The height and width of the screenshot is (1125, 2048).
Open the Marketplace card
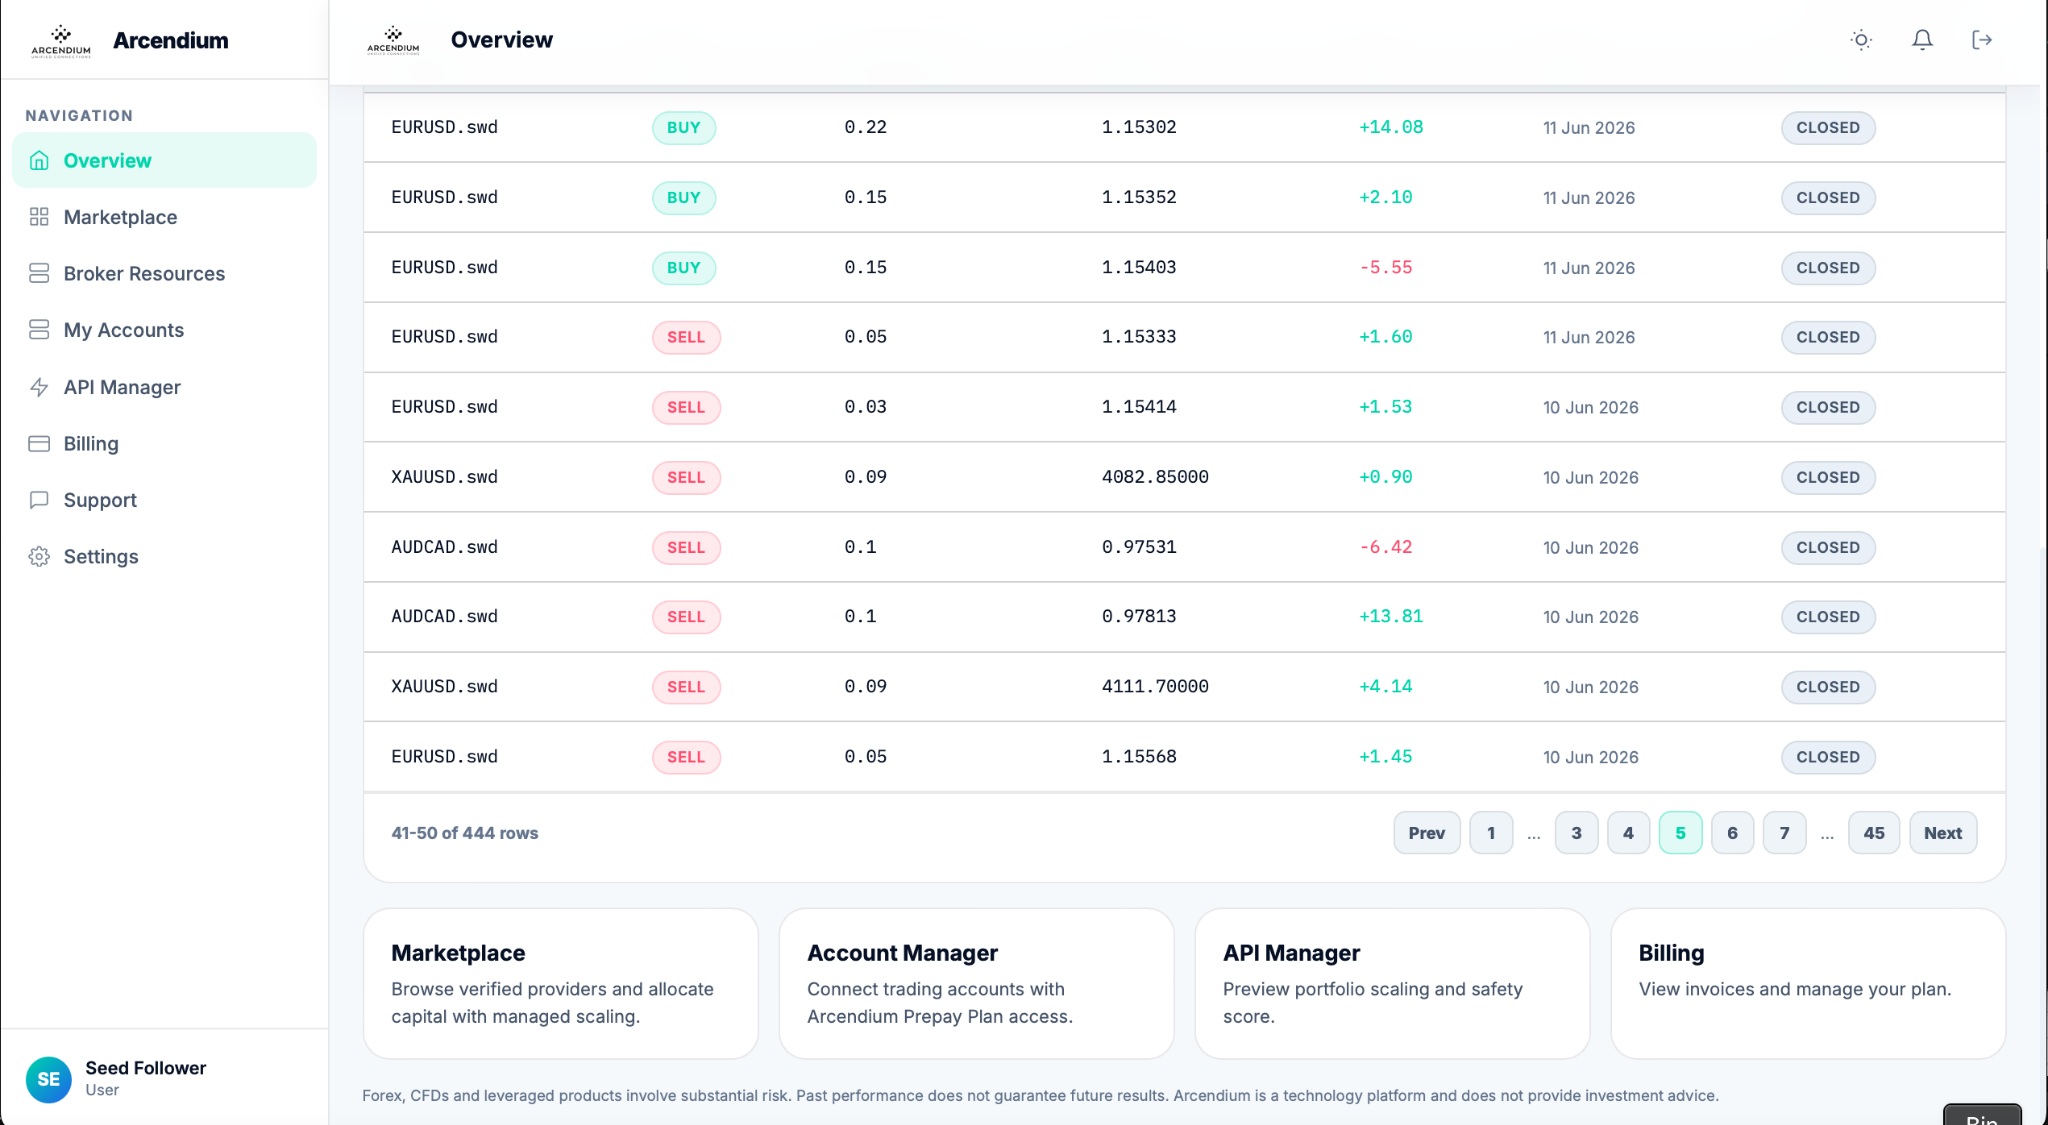[561, 983]
